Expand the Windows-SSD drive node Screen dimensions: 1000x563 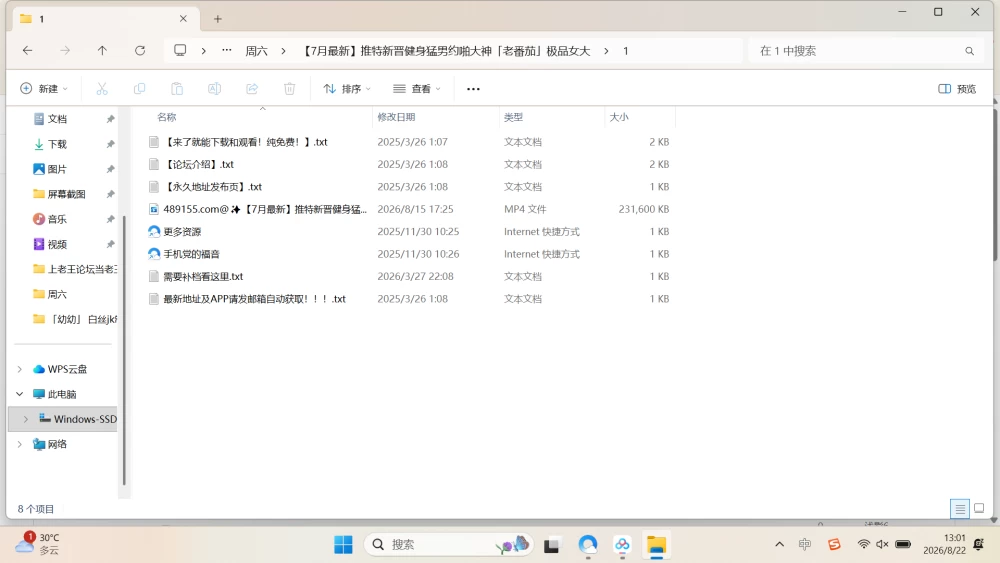coord(26,419)
